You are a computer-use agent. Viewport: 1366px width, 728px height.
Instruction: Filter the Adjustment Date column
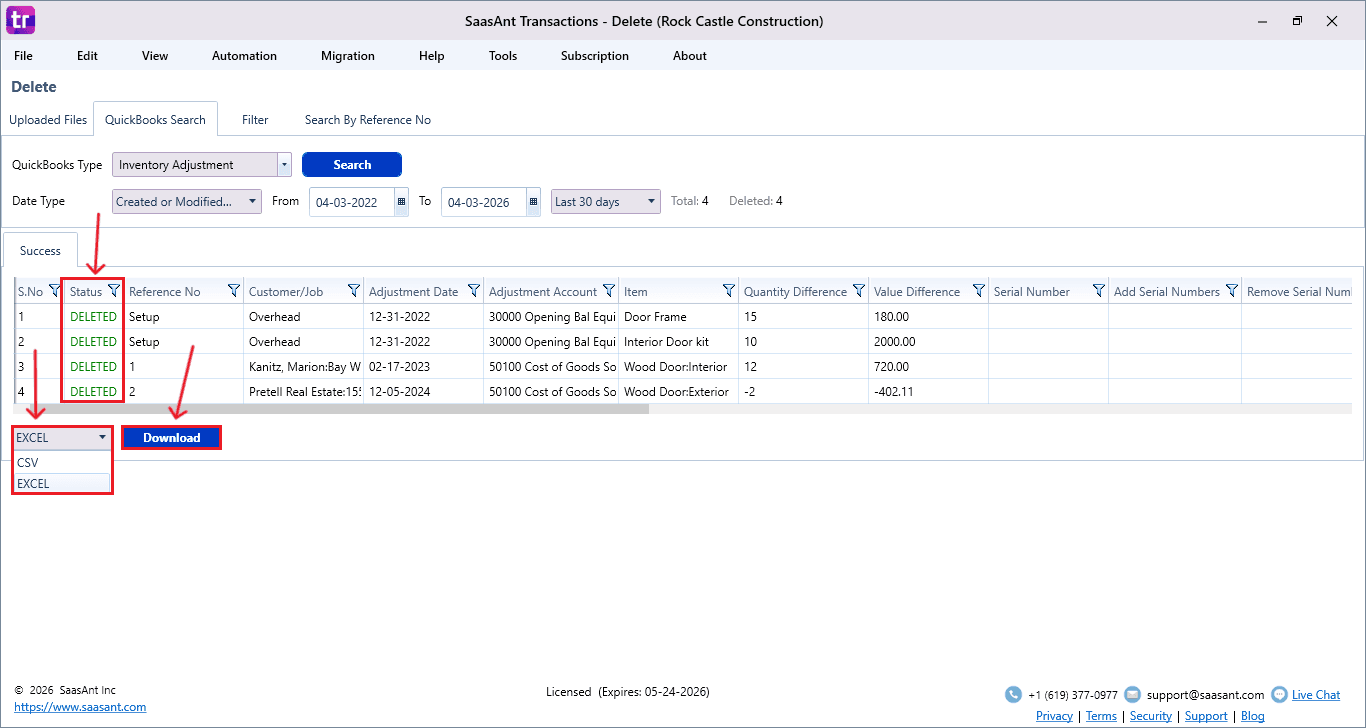tap(474, 291)
